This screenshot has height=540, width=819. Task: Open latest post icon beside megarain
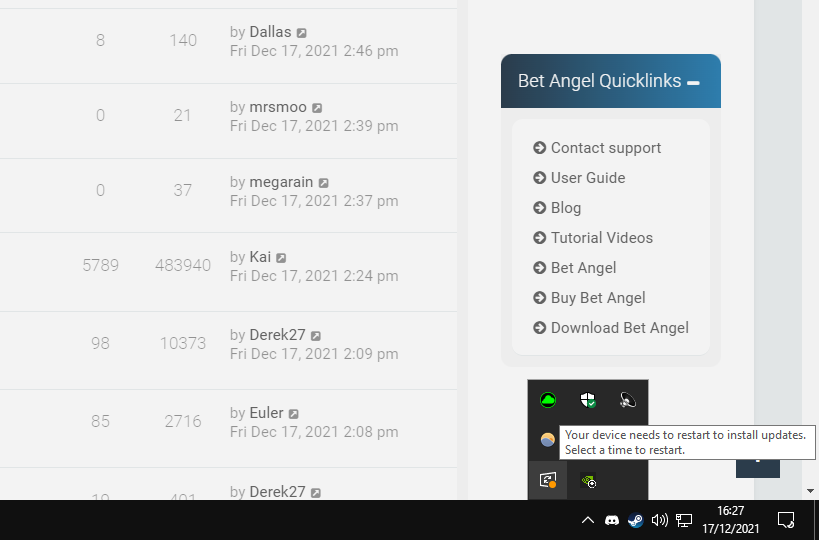324,183
